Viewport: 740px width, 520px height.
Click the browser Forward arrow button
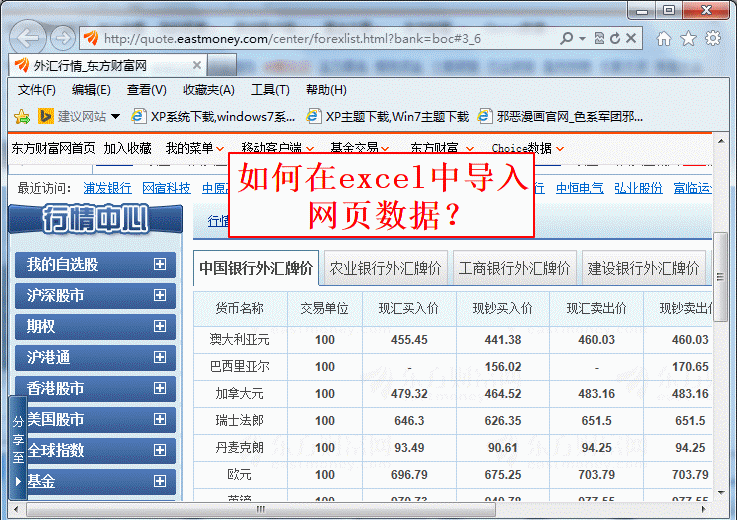pos(63,38)
